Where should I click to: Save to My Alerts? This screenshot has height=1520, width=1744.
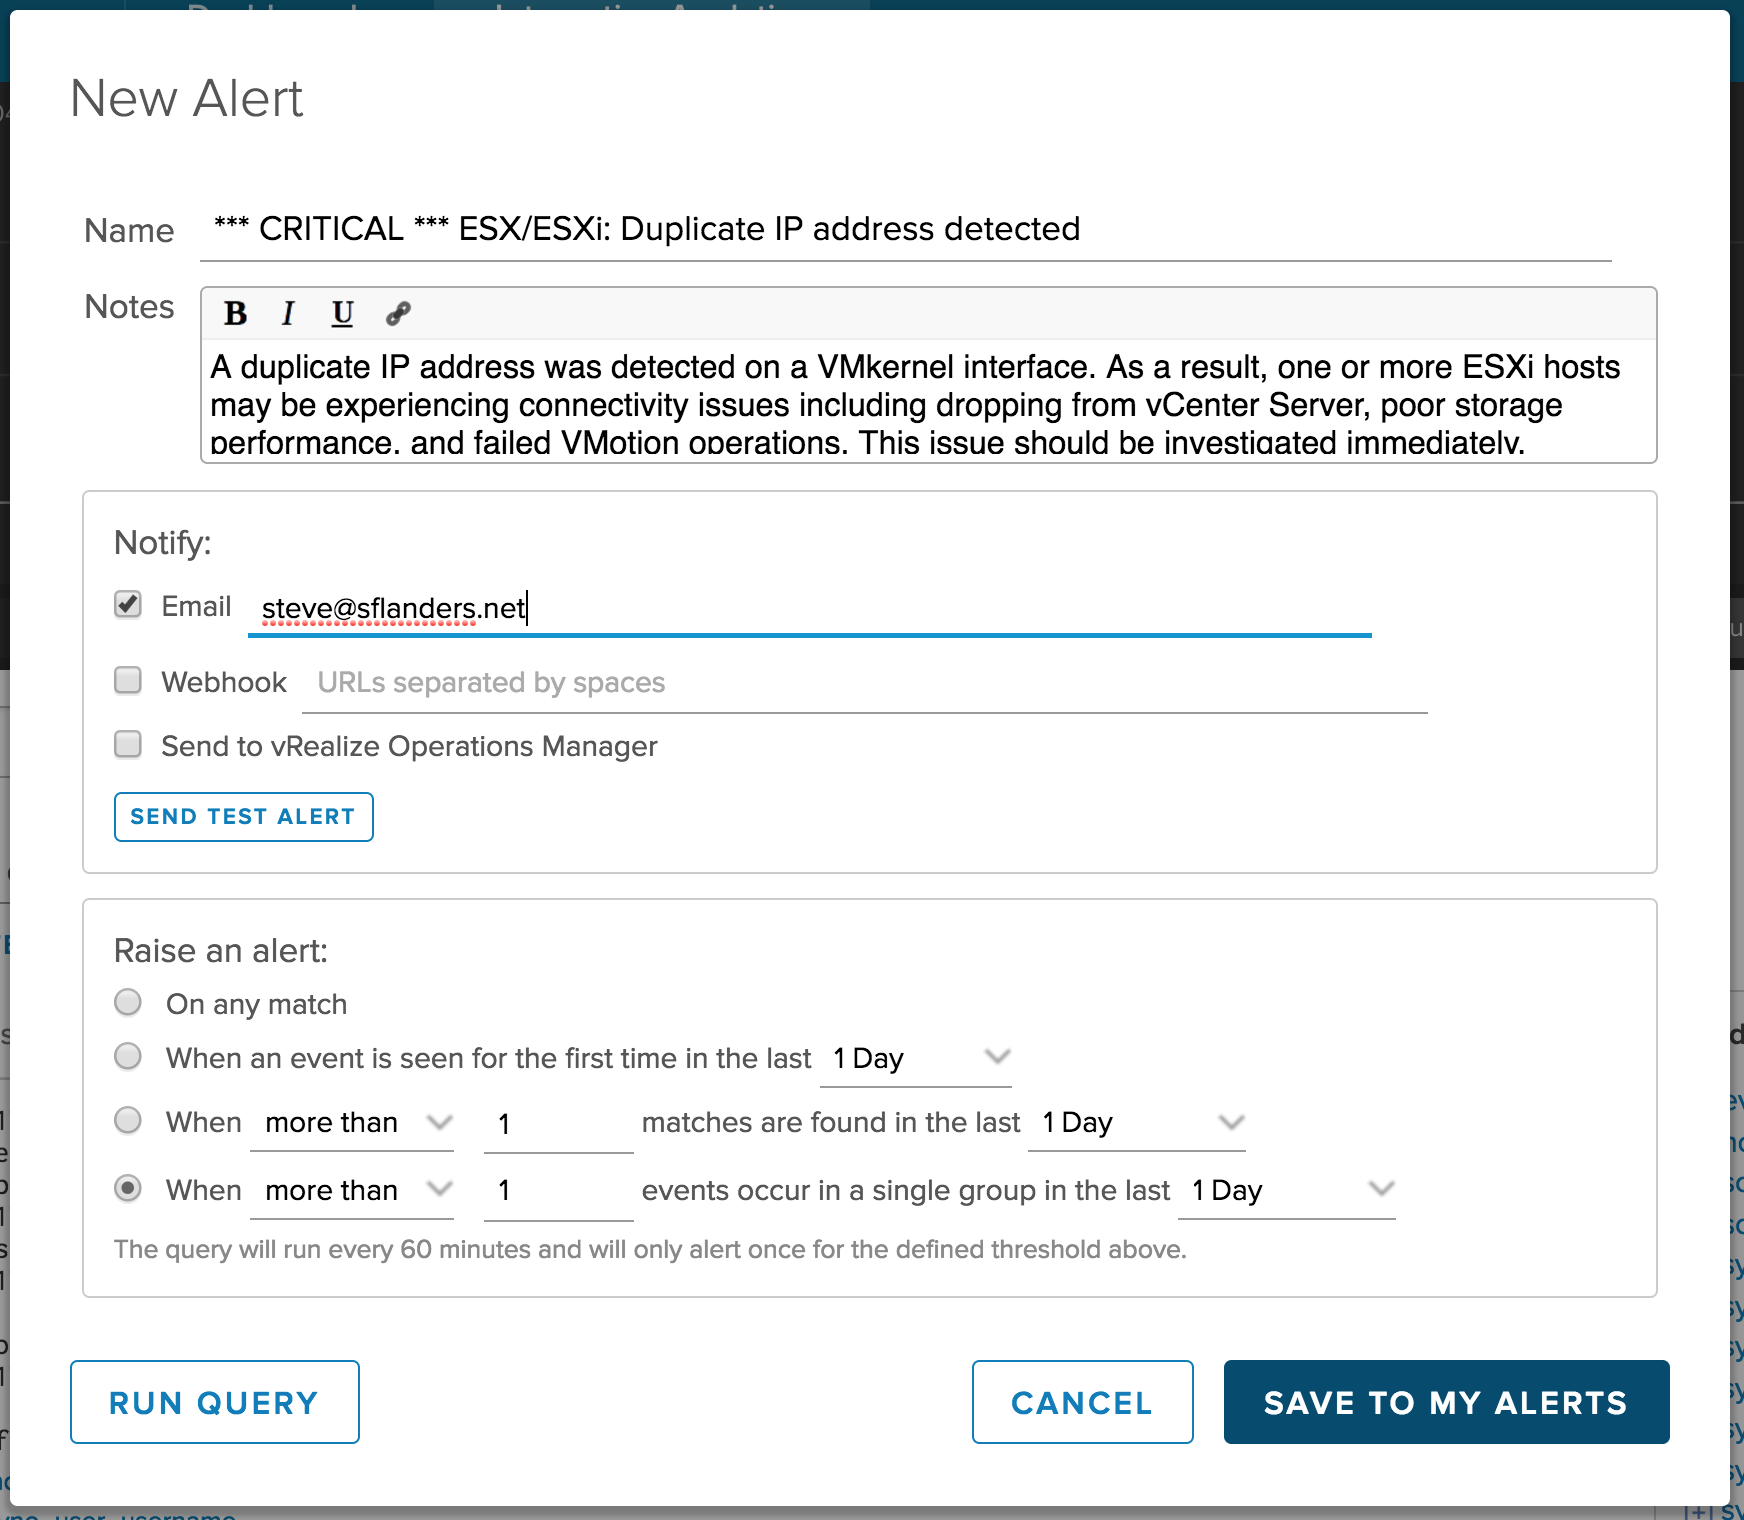(x=1446, y=1402)
